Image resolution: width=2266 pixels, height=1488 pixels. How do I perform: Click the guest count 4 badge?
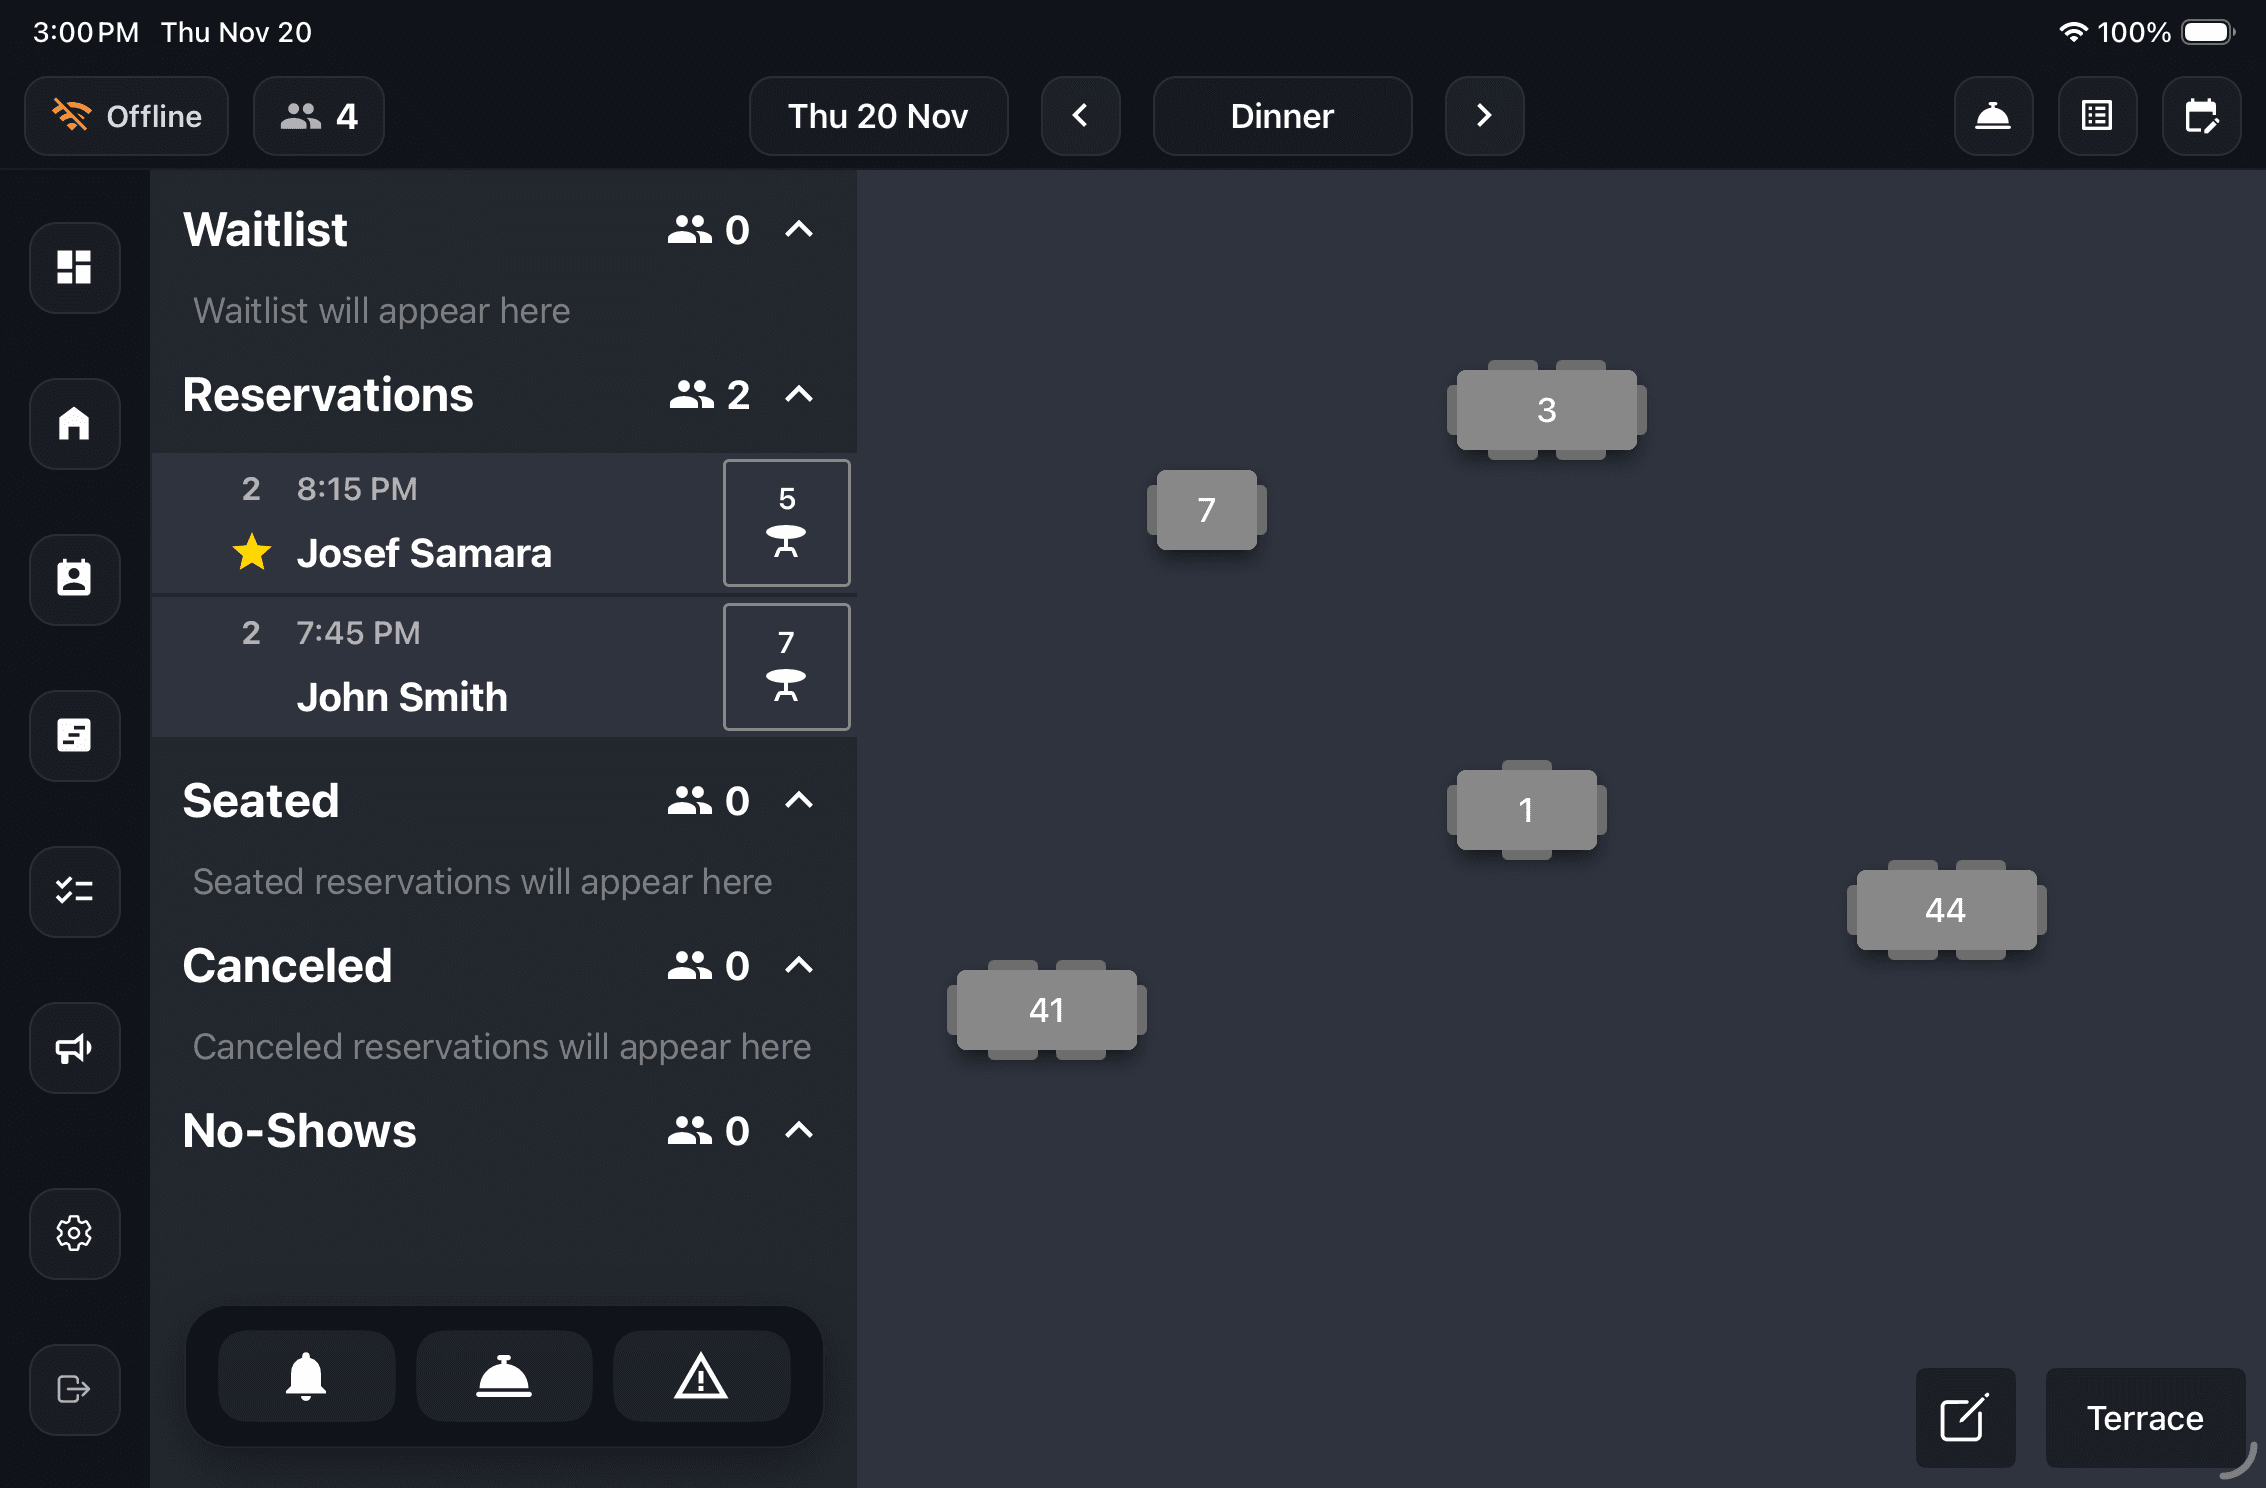(x=319, y=116)
